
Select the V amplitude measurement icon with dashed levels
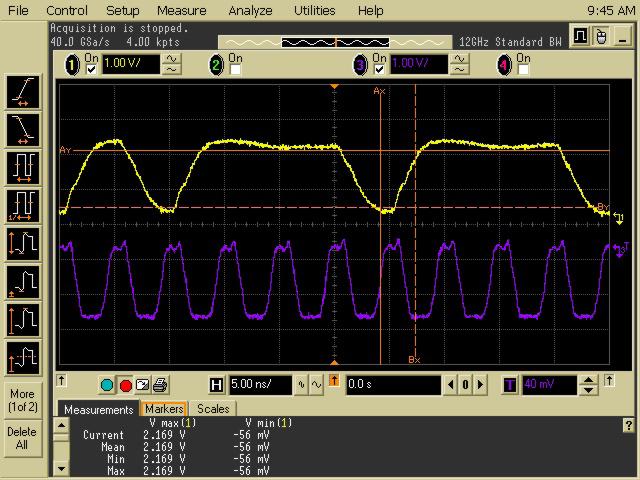pyautogui.click(x=23, y=358)
